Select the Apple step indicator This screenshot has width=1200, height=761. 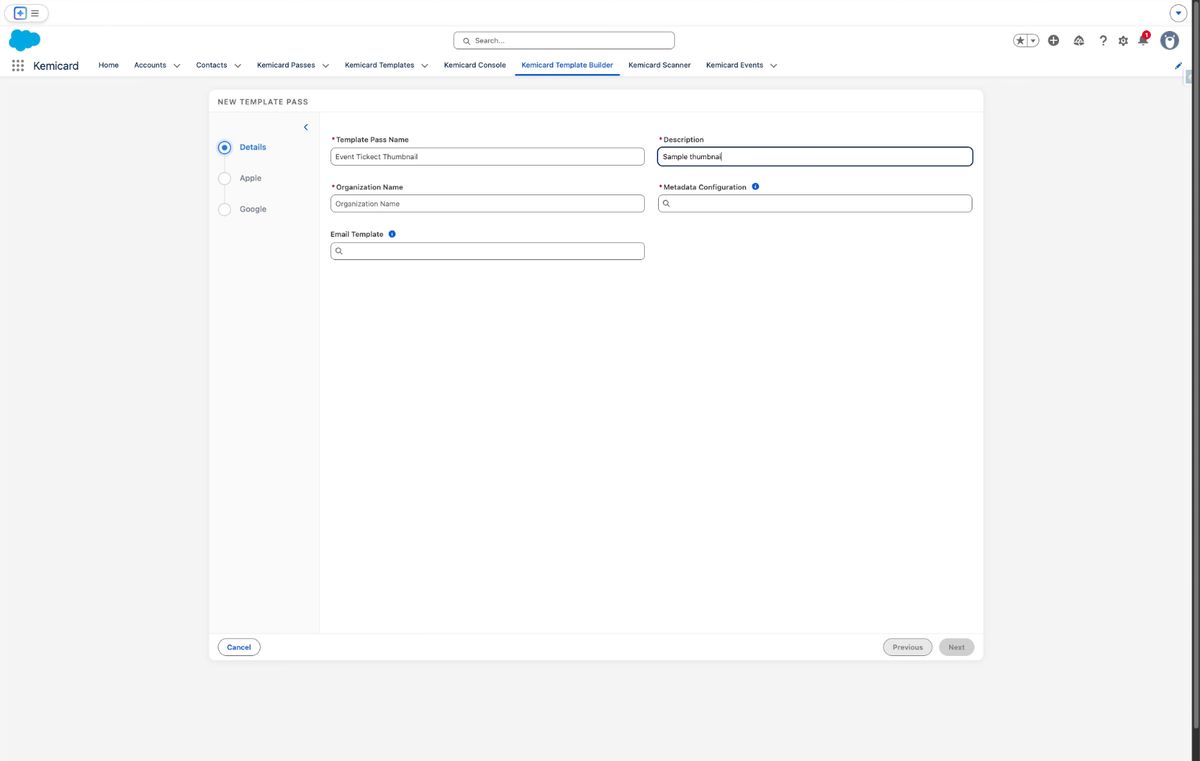coord(224,178)
